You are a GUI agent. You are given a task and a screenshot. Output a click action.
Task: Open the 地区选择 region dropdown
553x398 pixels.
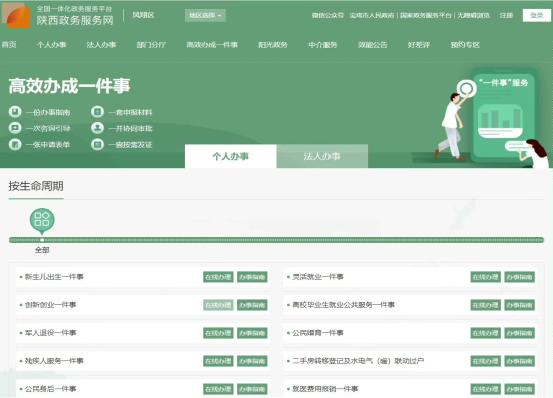[x=205, y=15]
